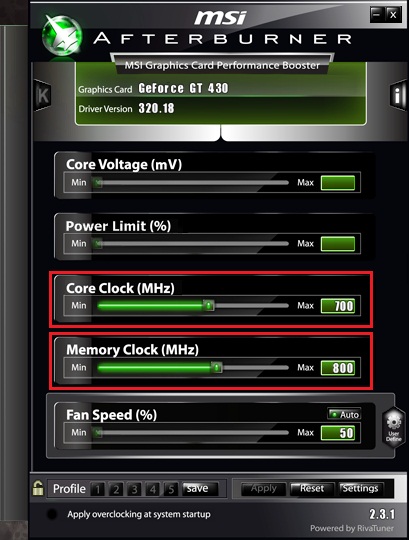The image size is (409, 540).
Task: Open the information i panel icon
Action: pyautogui.click(x=398, y=95)
